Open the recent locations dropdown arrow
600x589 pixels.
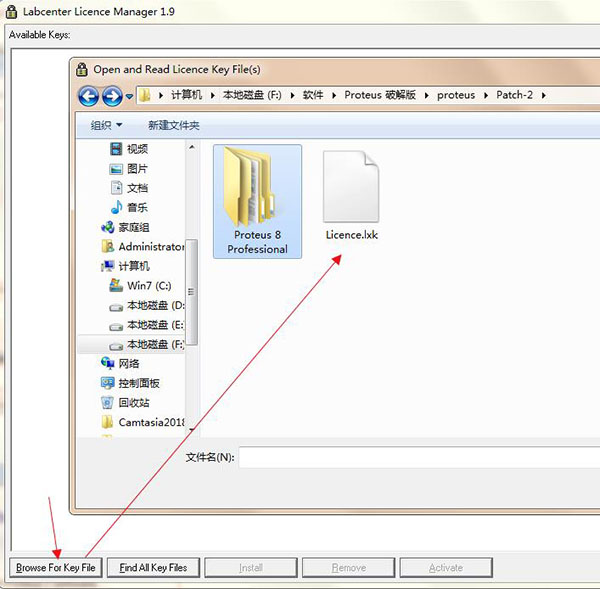[129, 96]
